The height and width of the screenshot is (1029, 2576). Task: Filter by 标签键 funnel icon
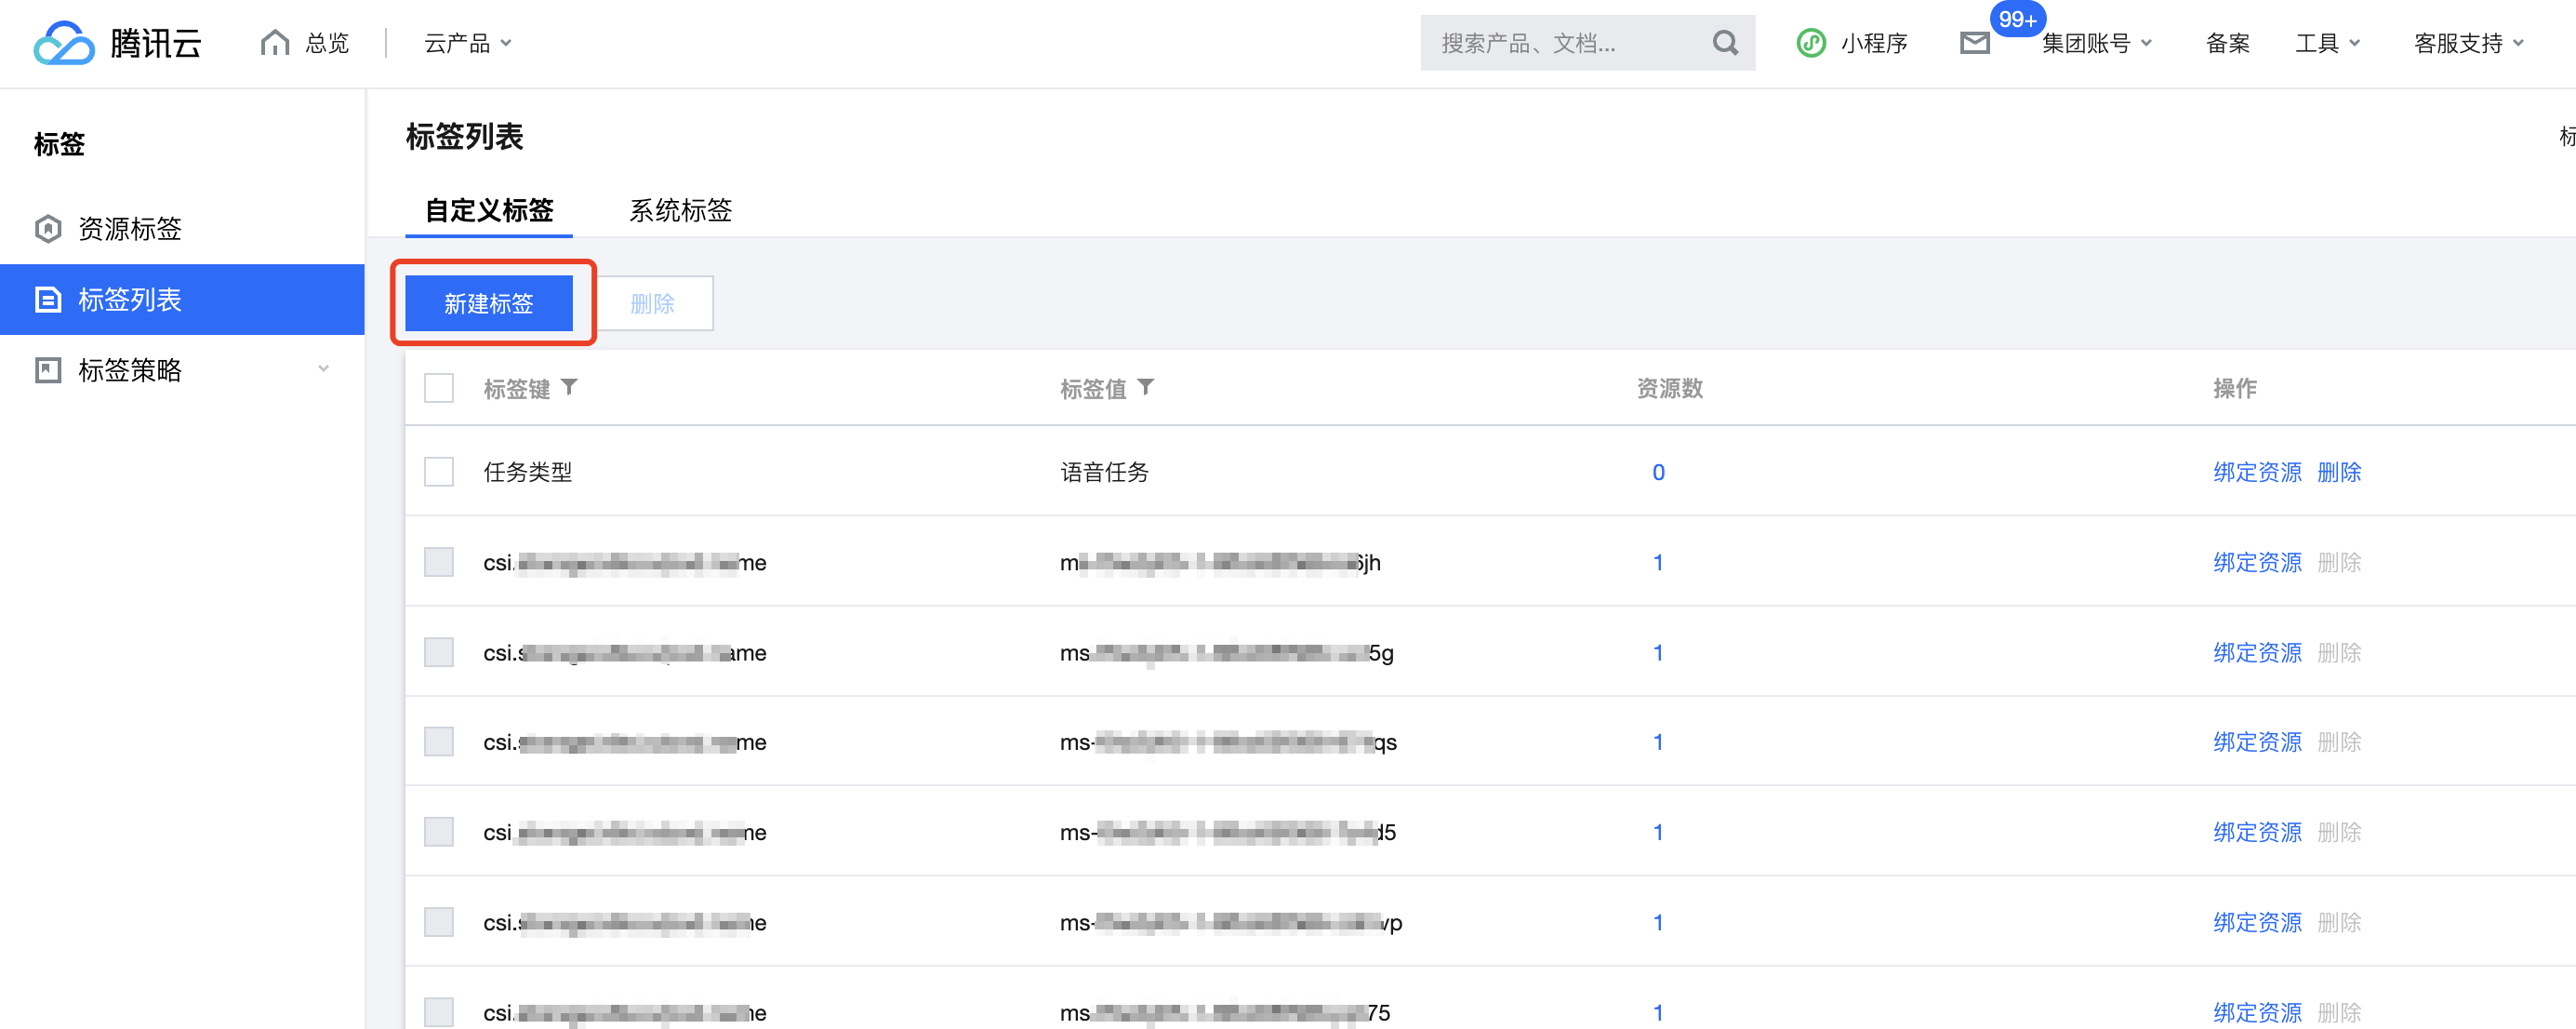pyautogui.click(x=569, y=387)
